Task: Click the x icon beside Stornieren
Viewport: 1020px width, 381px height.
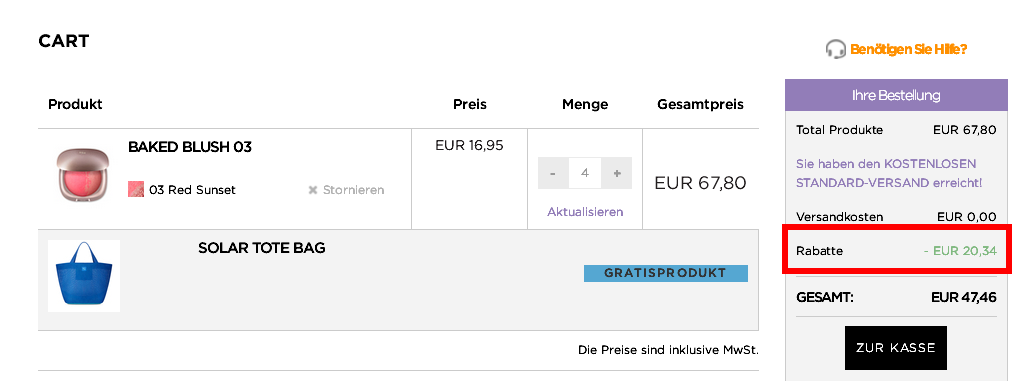Action: 312,190
